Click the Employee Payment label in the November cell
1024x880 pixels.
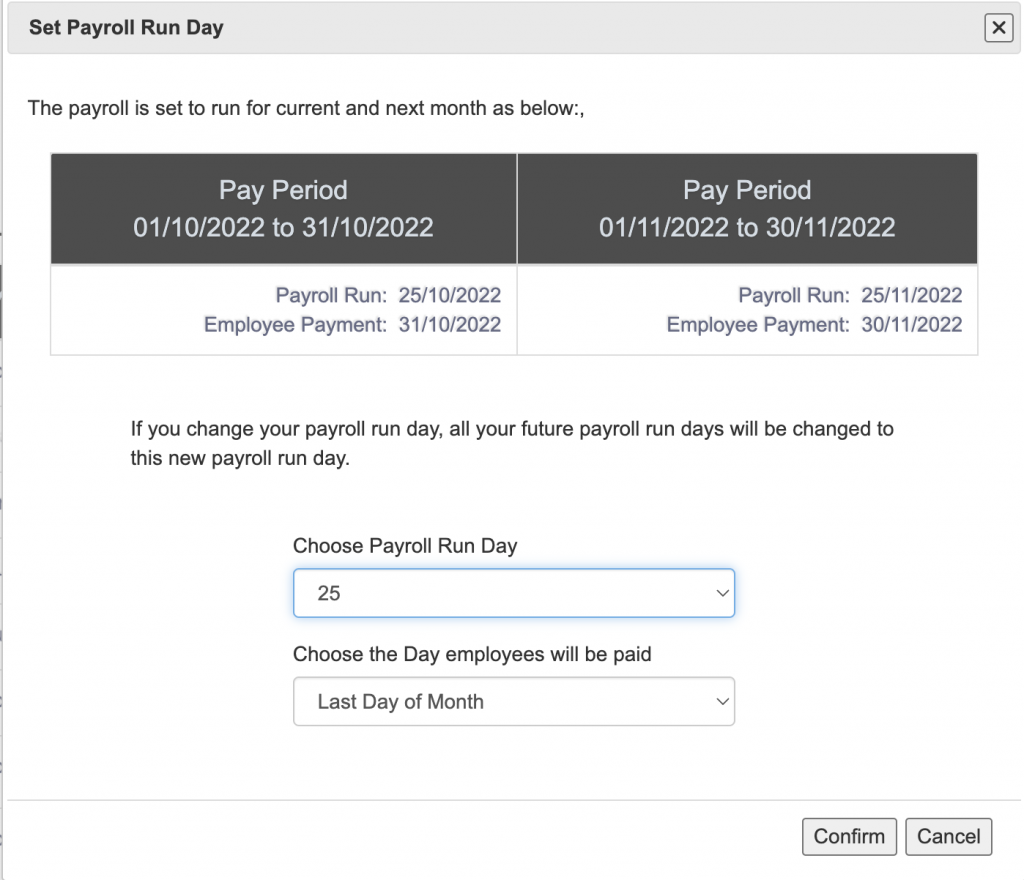pos(757,324)
